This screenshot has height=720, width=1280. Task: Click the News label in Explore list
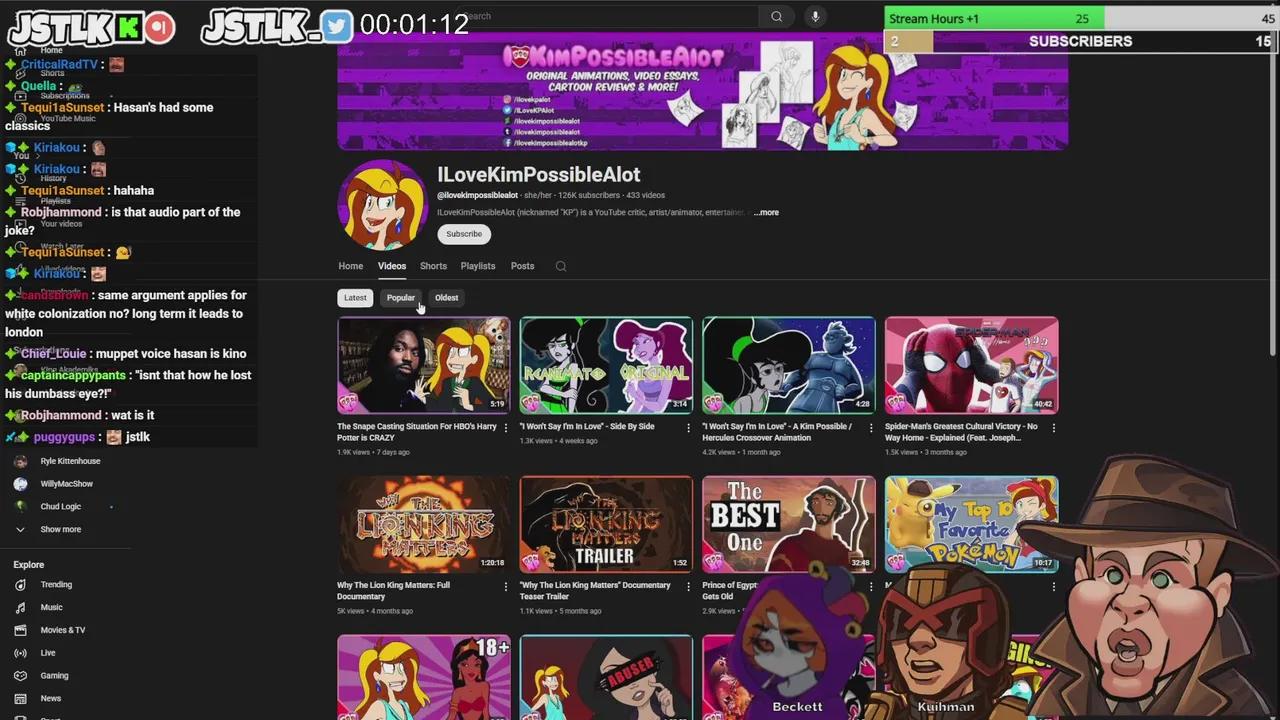pos(51,698)
